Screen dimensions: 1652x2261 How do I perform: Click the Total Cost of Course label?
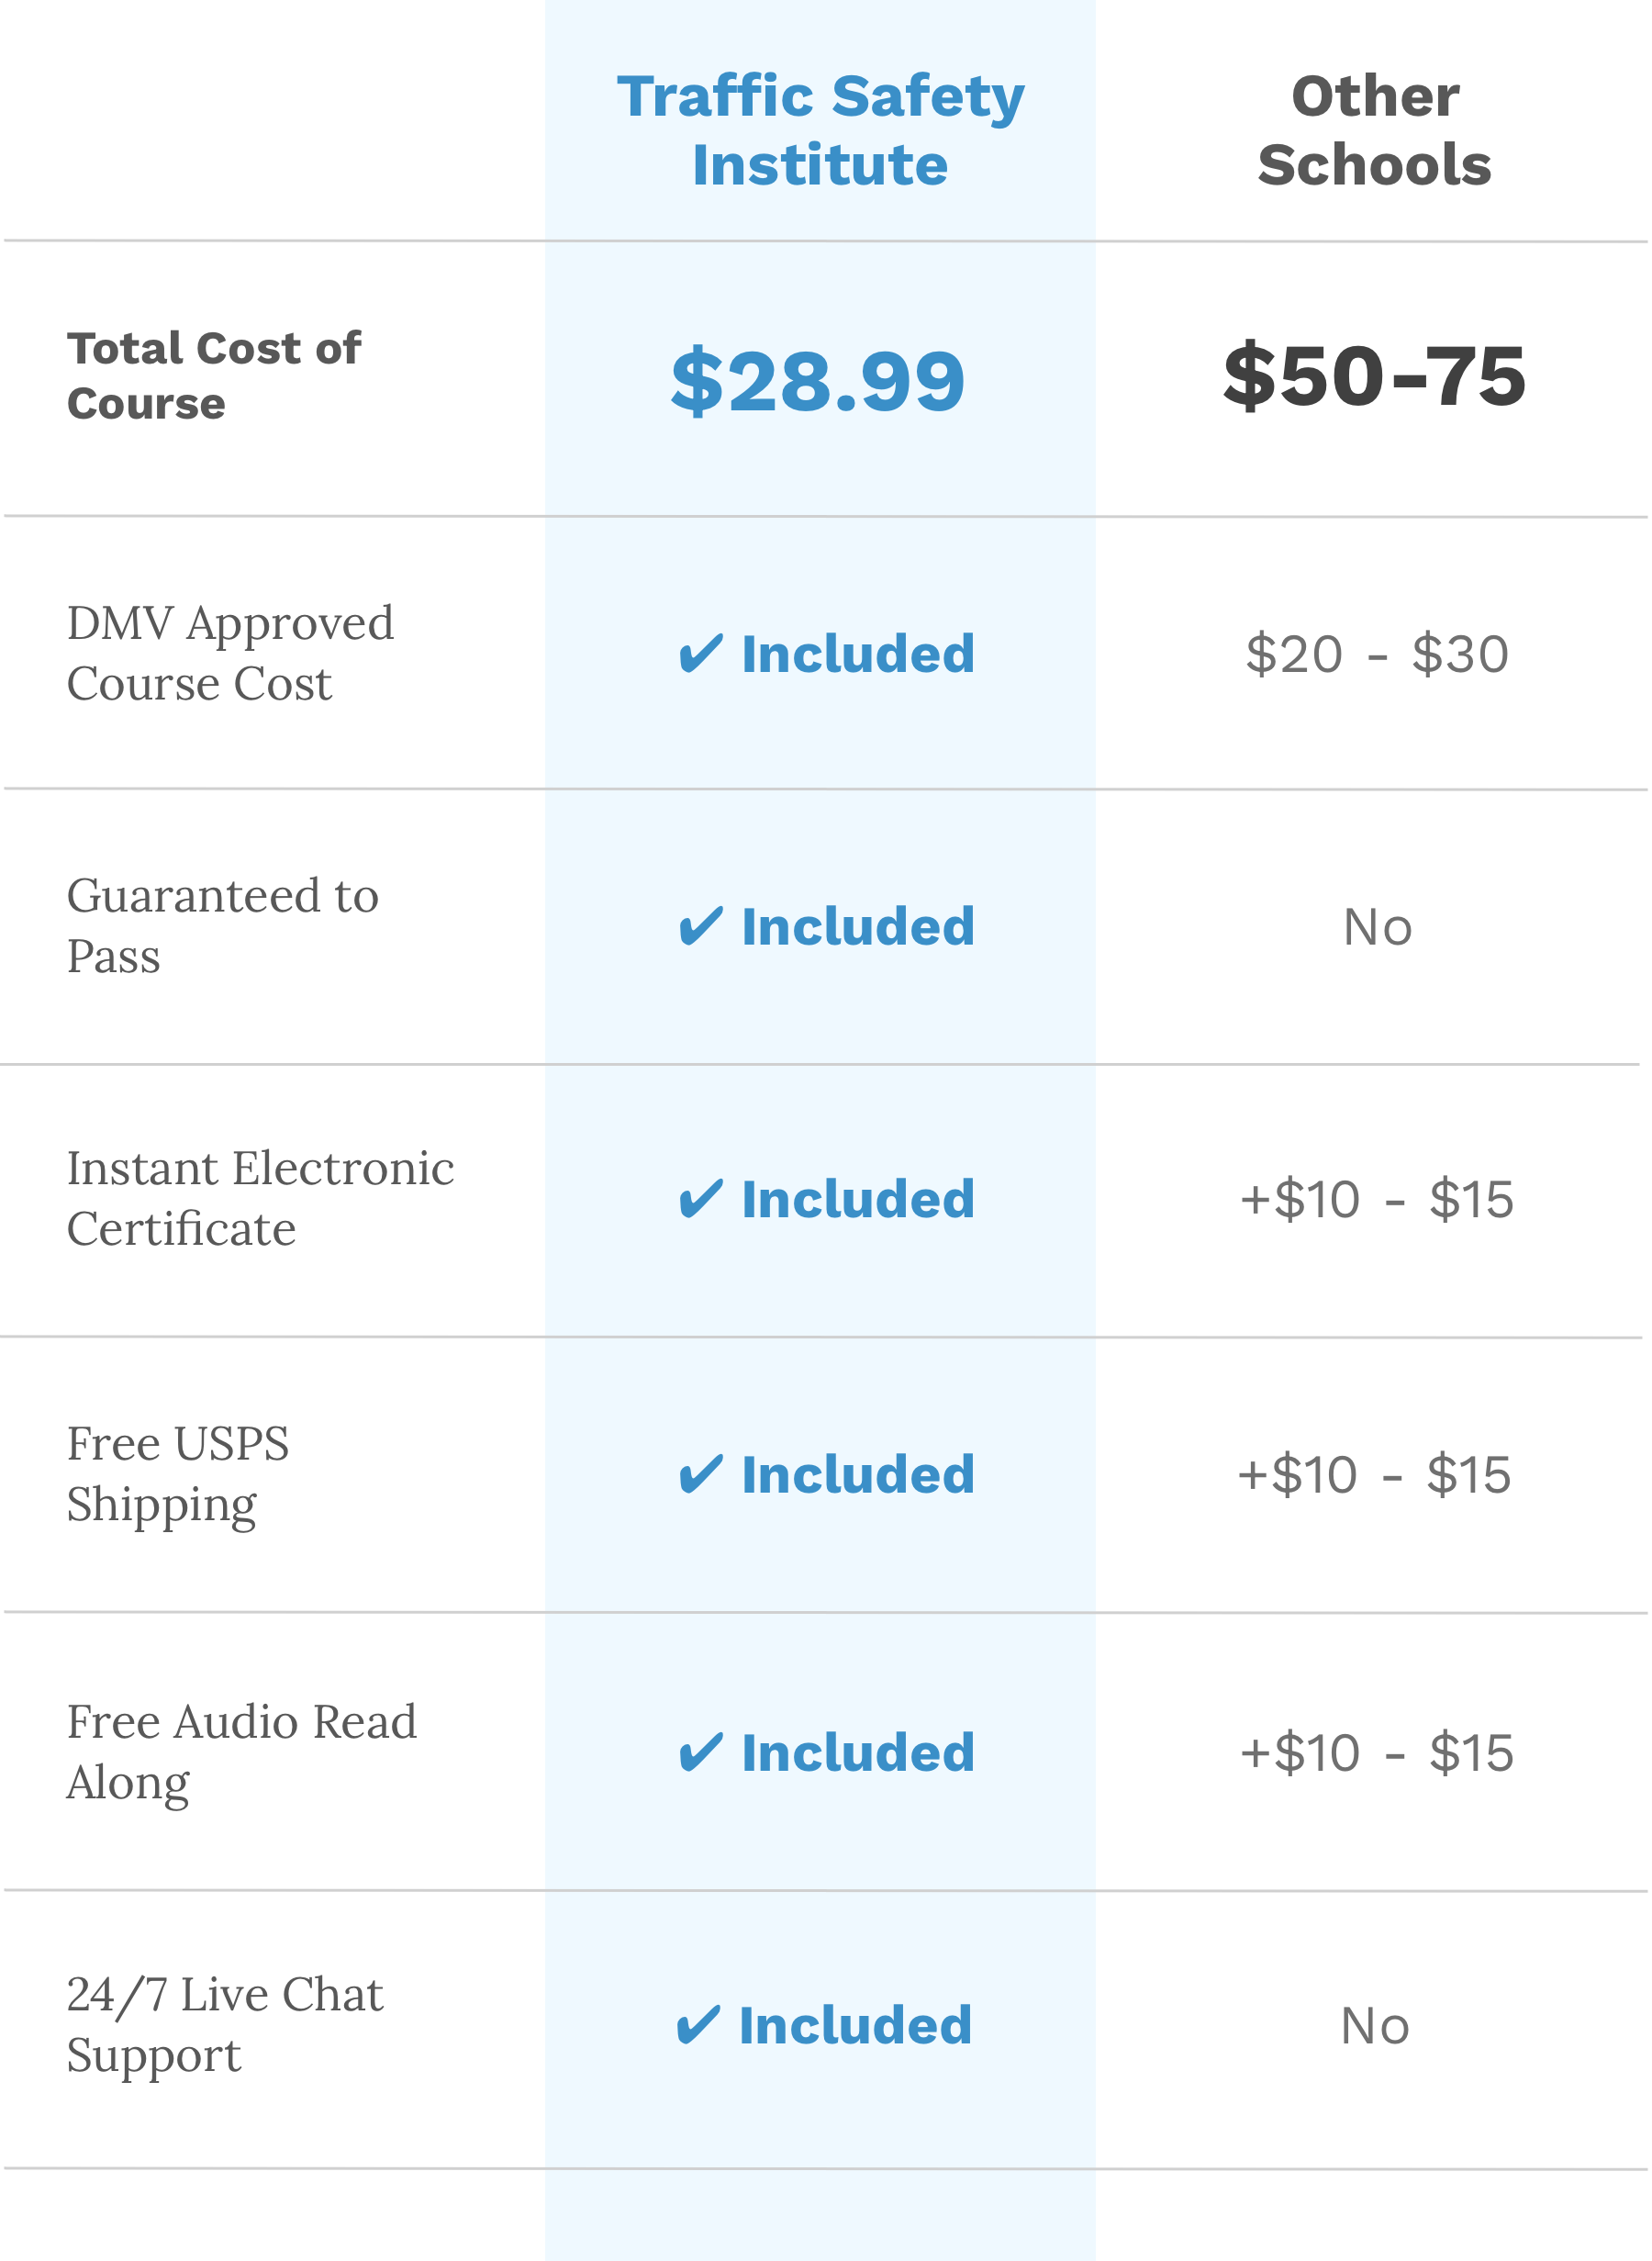(x=214, y=376)
